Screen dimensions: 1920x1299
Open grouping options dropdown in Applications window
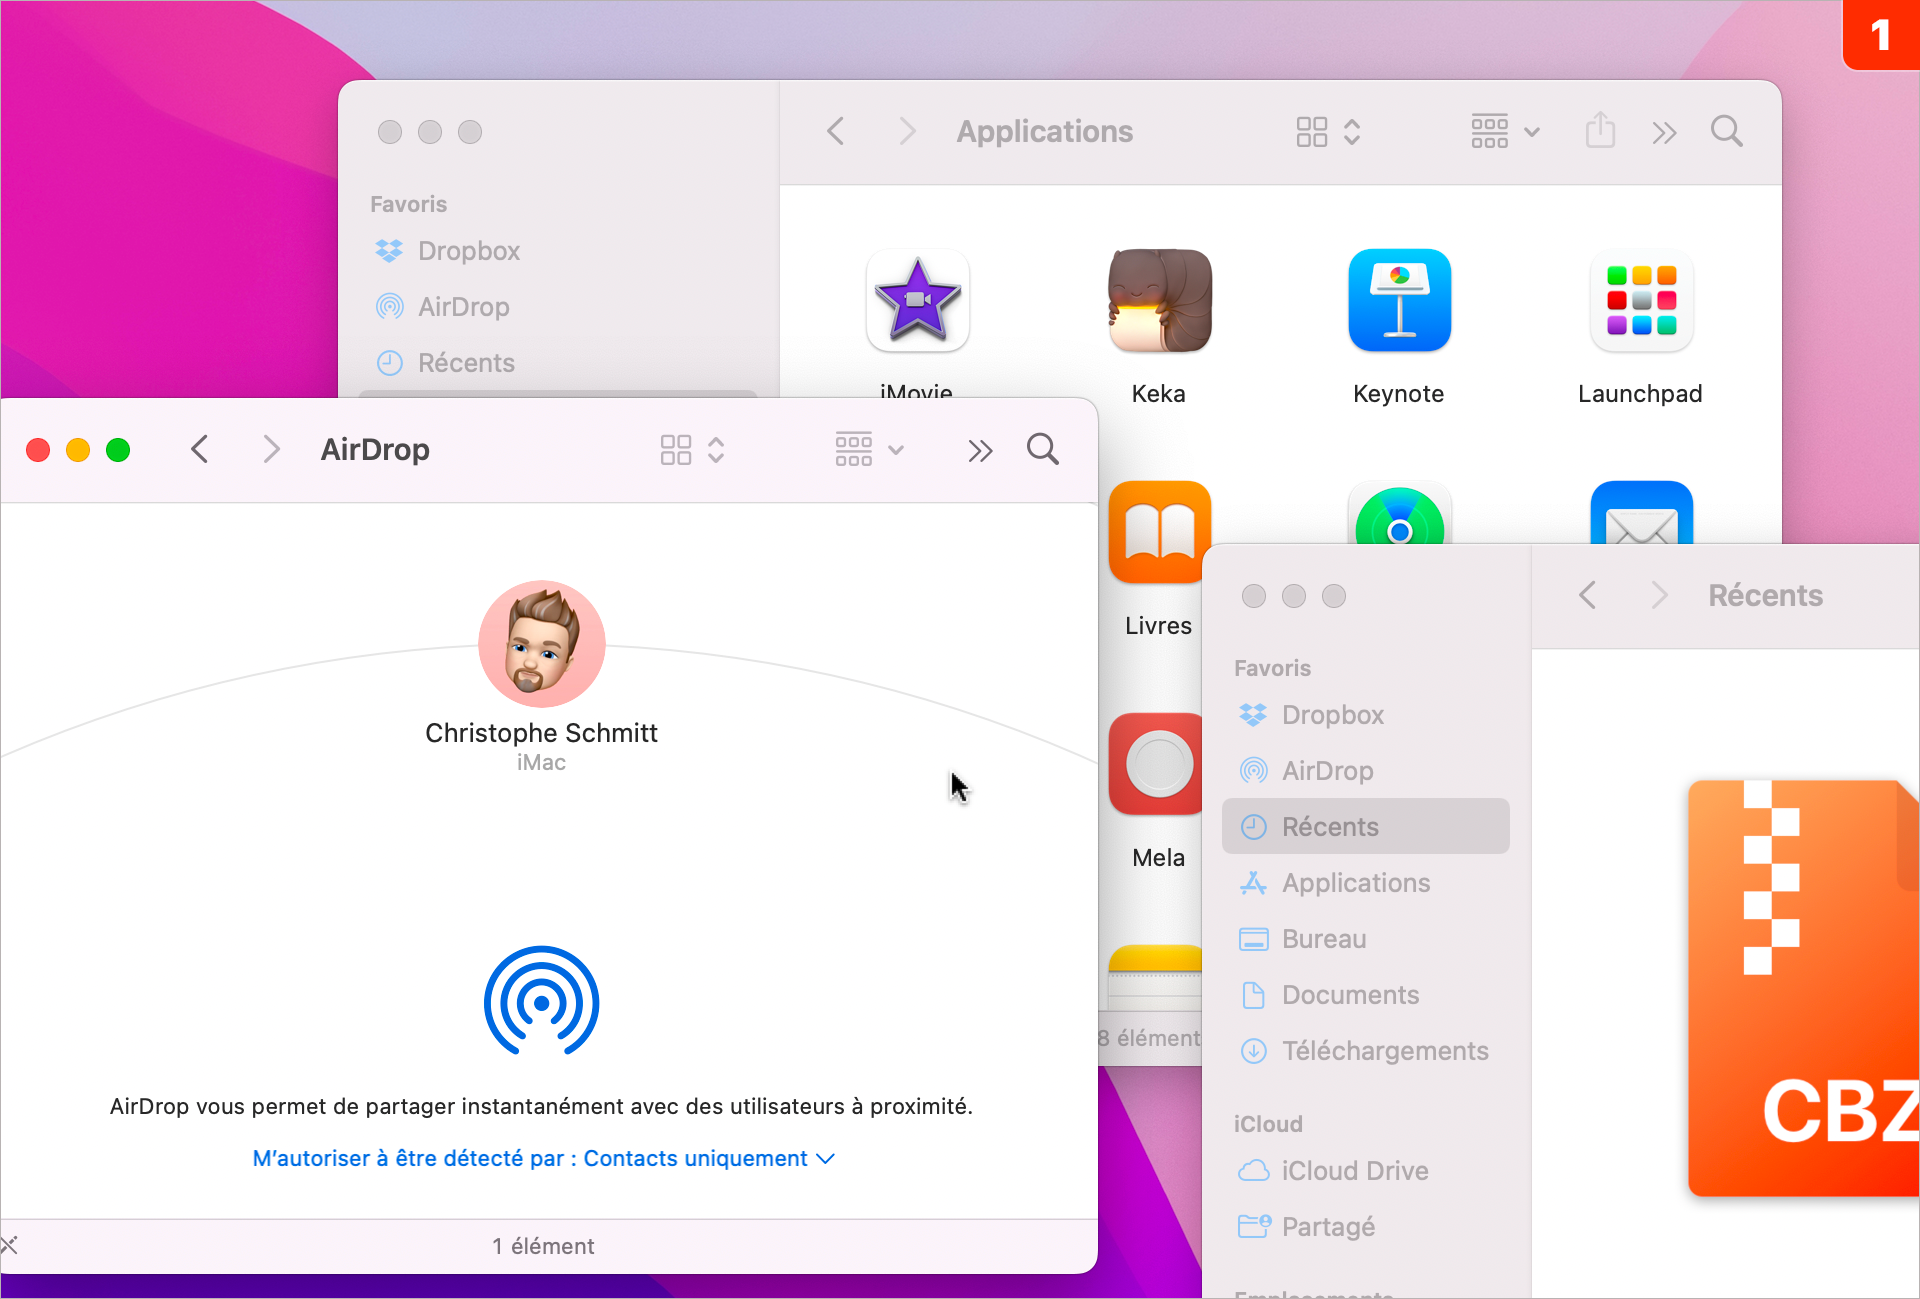[1505, 132]
